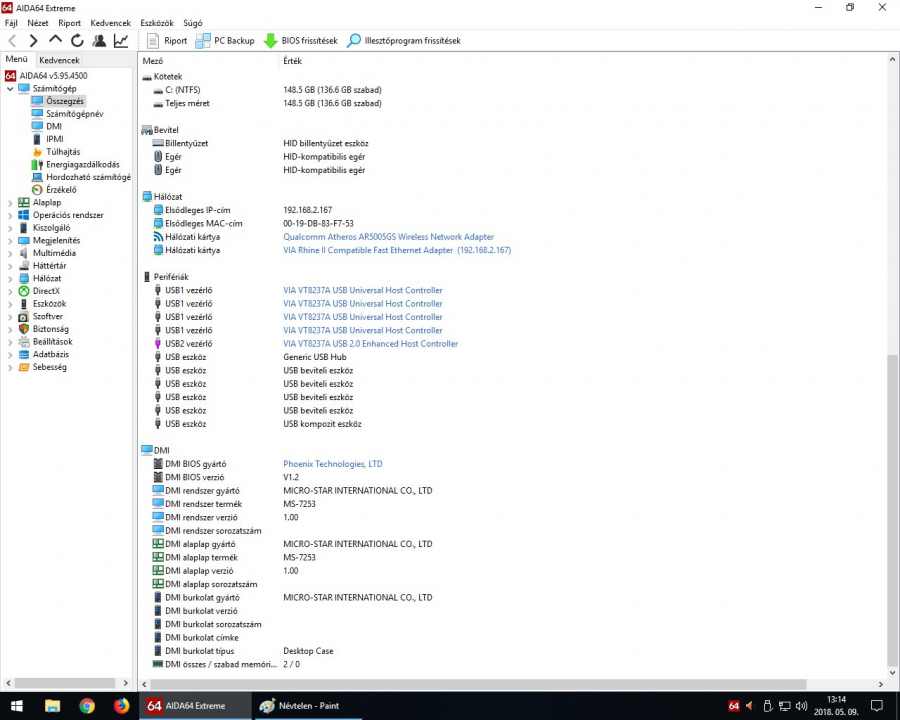Open the graph chart icon in the toolbar
Screen dimensions: 900x720
pos(121,41)
